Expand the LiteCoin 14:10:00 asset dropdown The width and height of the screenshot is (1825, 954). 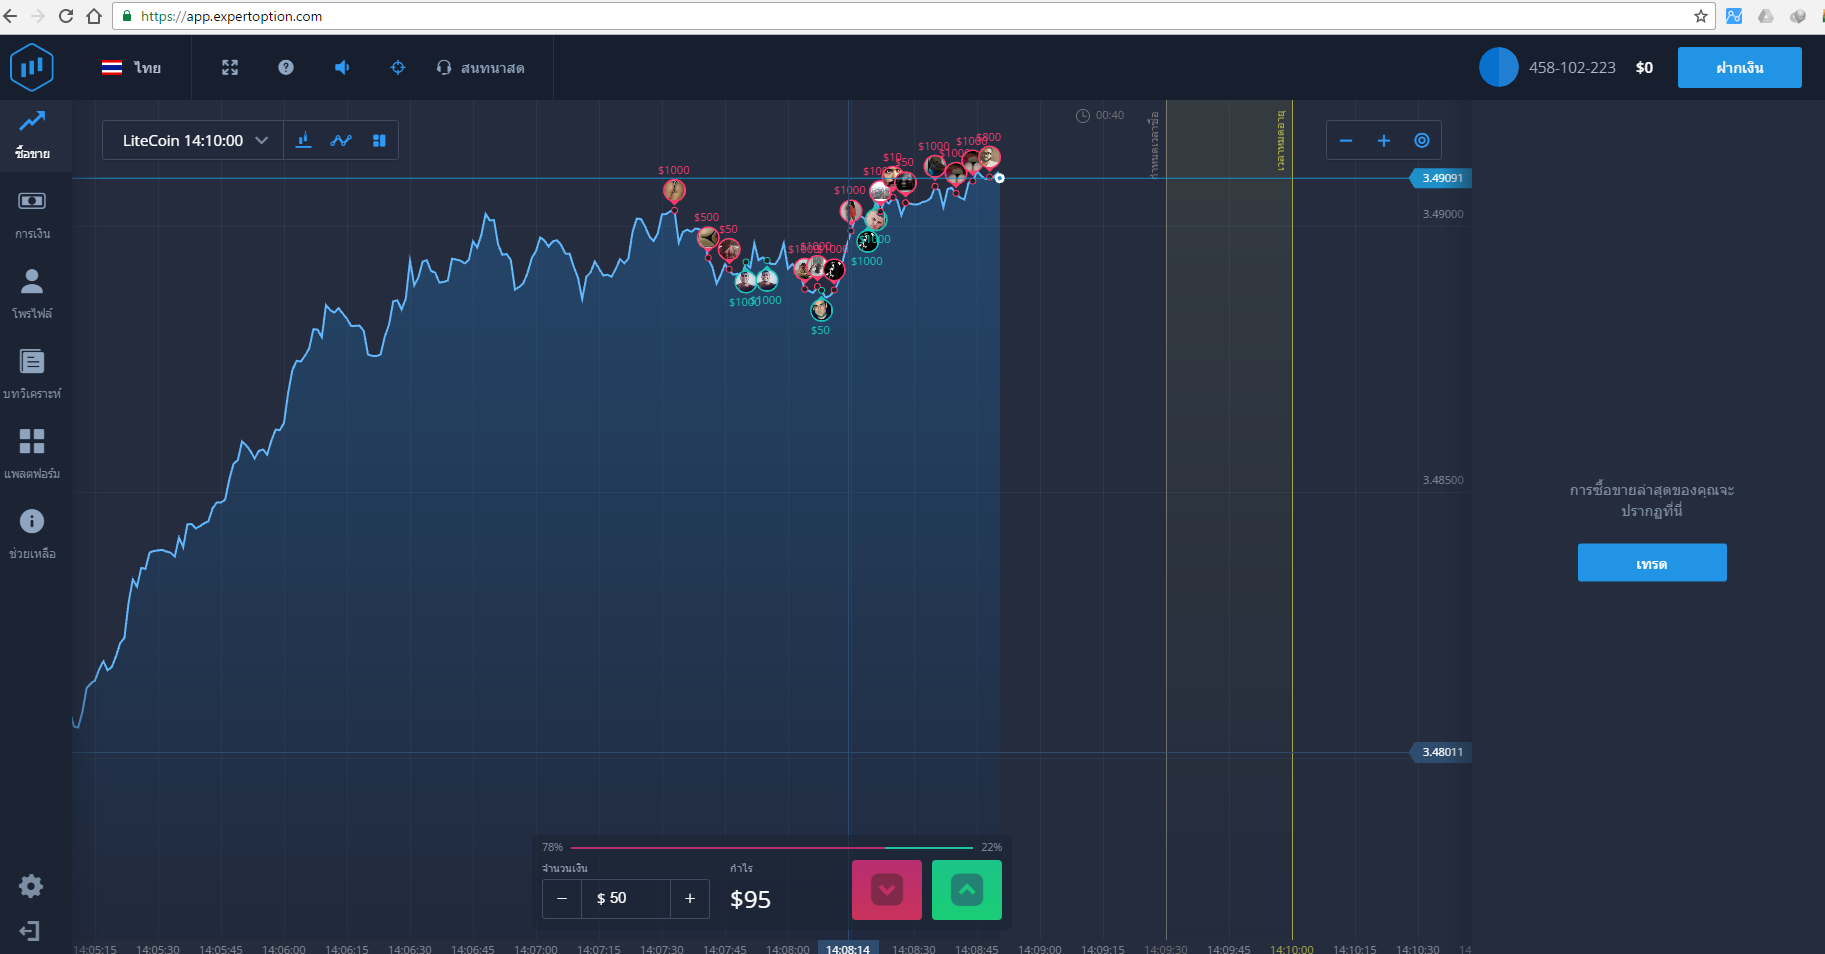pos(194,141)
